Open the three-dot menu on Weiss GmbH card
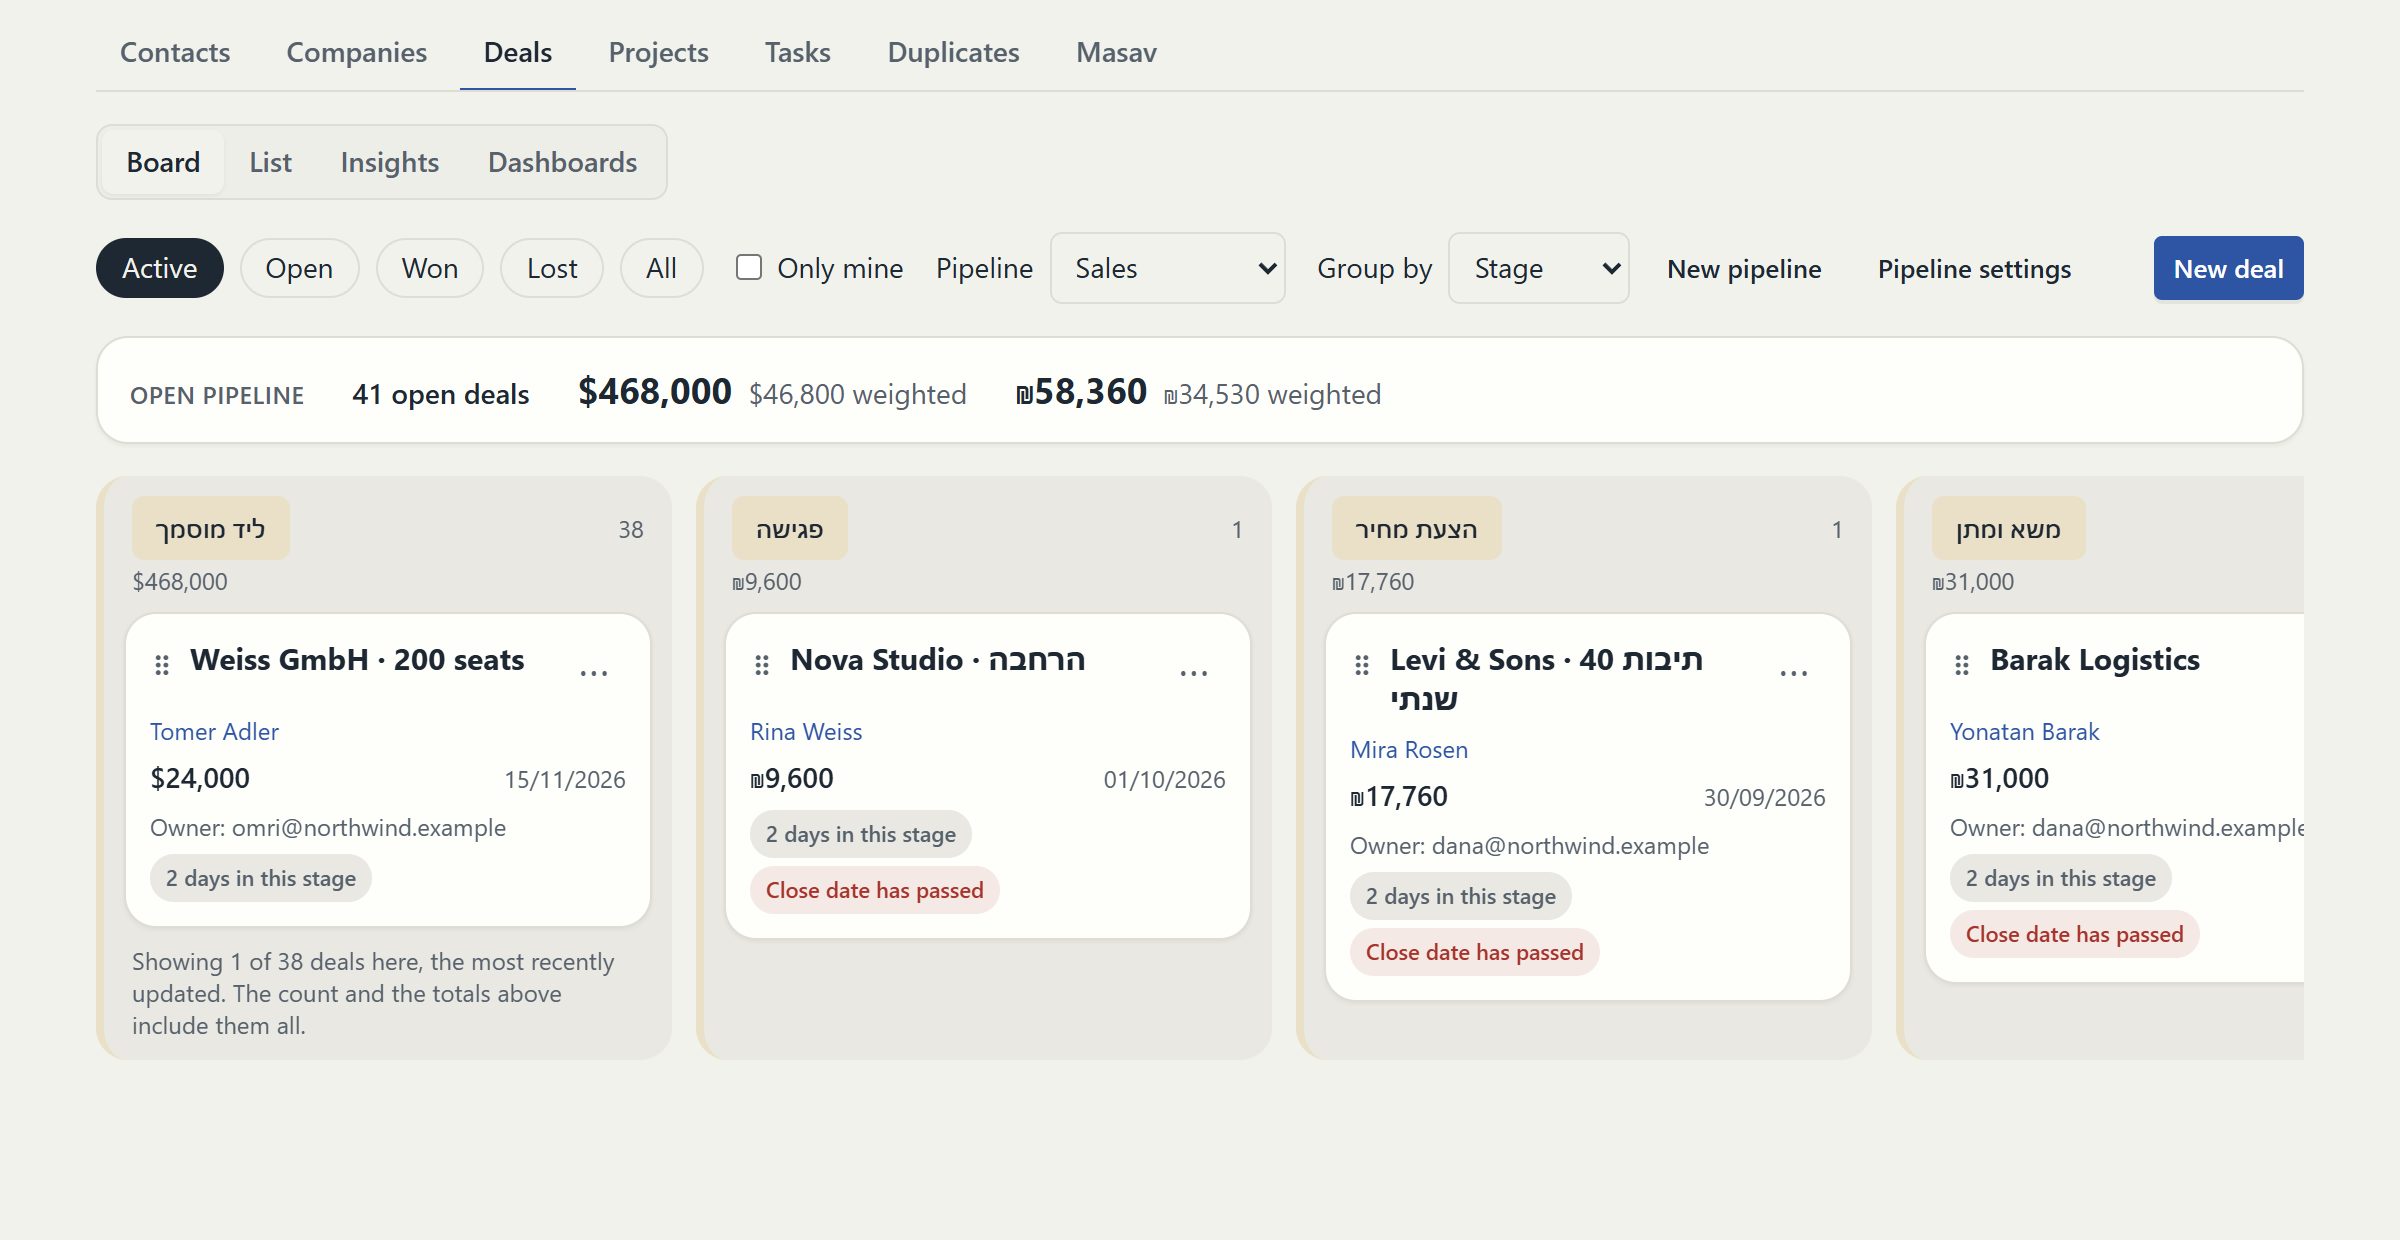Screen dimensions: 2400x1240 [x=594, y=673]
